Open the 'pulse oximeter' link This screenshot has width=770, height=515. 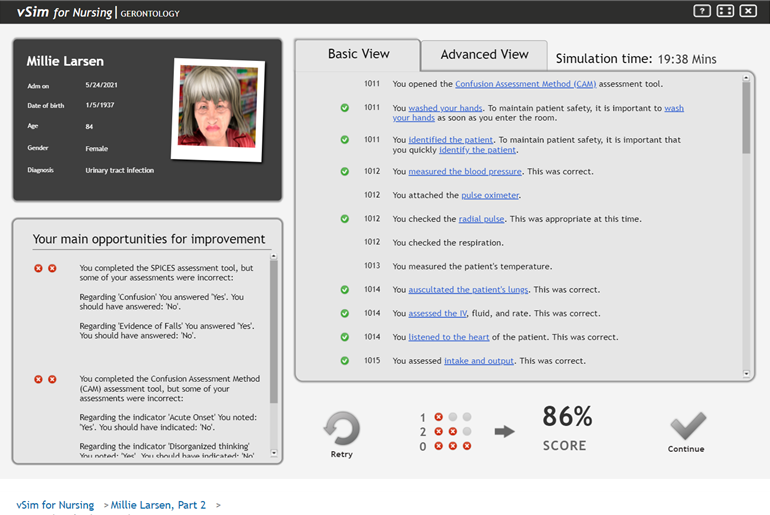[x=490, y=195]
